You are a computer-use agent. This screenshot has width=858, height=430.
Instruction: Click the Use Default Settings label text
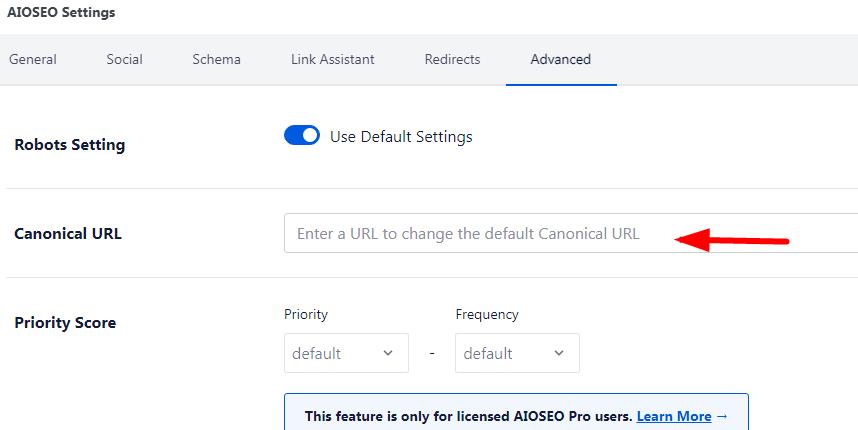click(x=401, y=136)
